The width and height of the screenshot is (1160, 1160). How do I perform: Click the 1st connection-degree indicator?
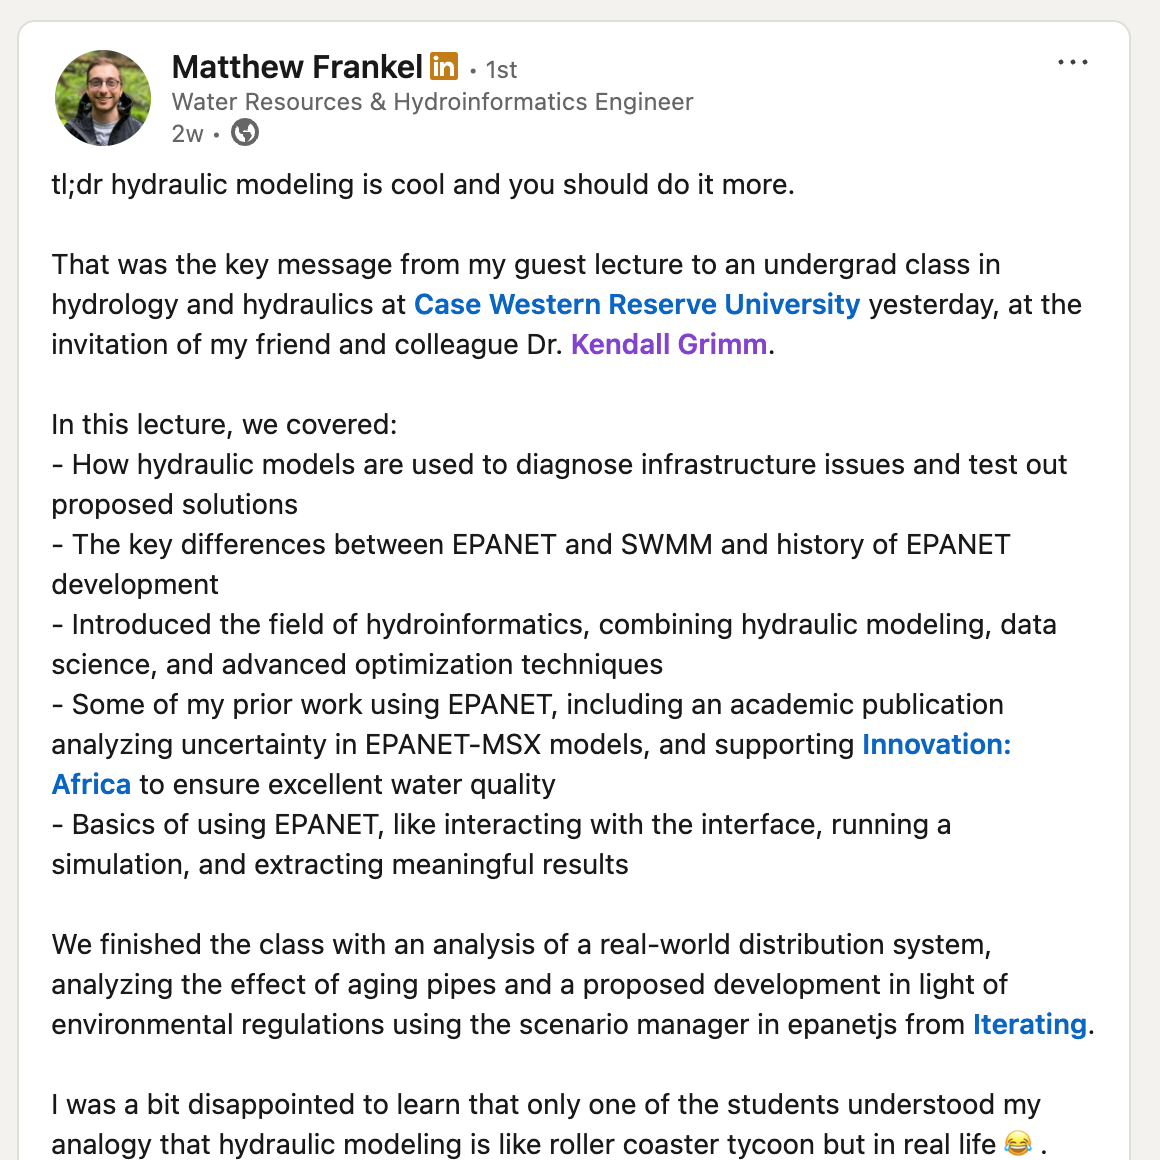point(500,69)
